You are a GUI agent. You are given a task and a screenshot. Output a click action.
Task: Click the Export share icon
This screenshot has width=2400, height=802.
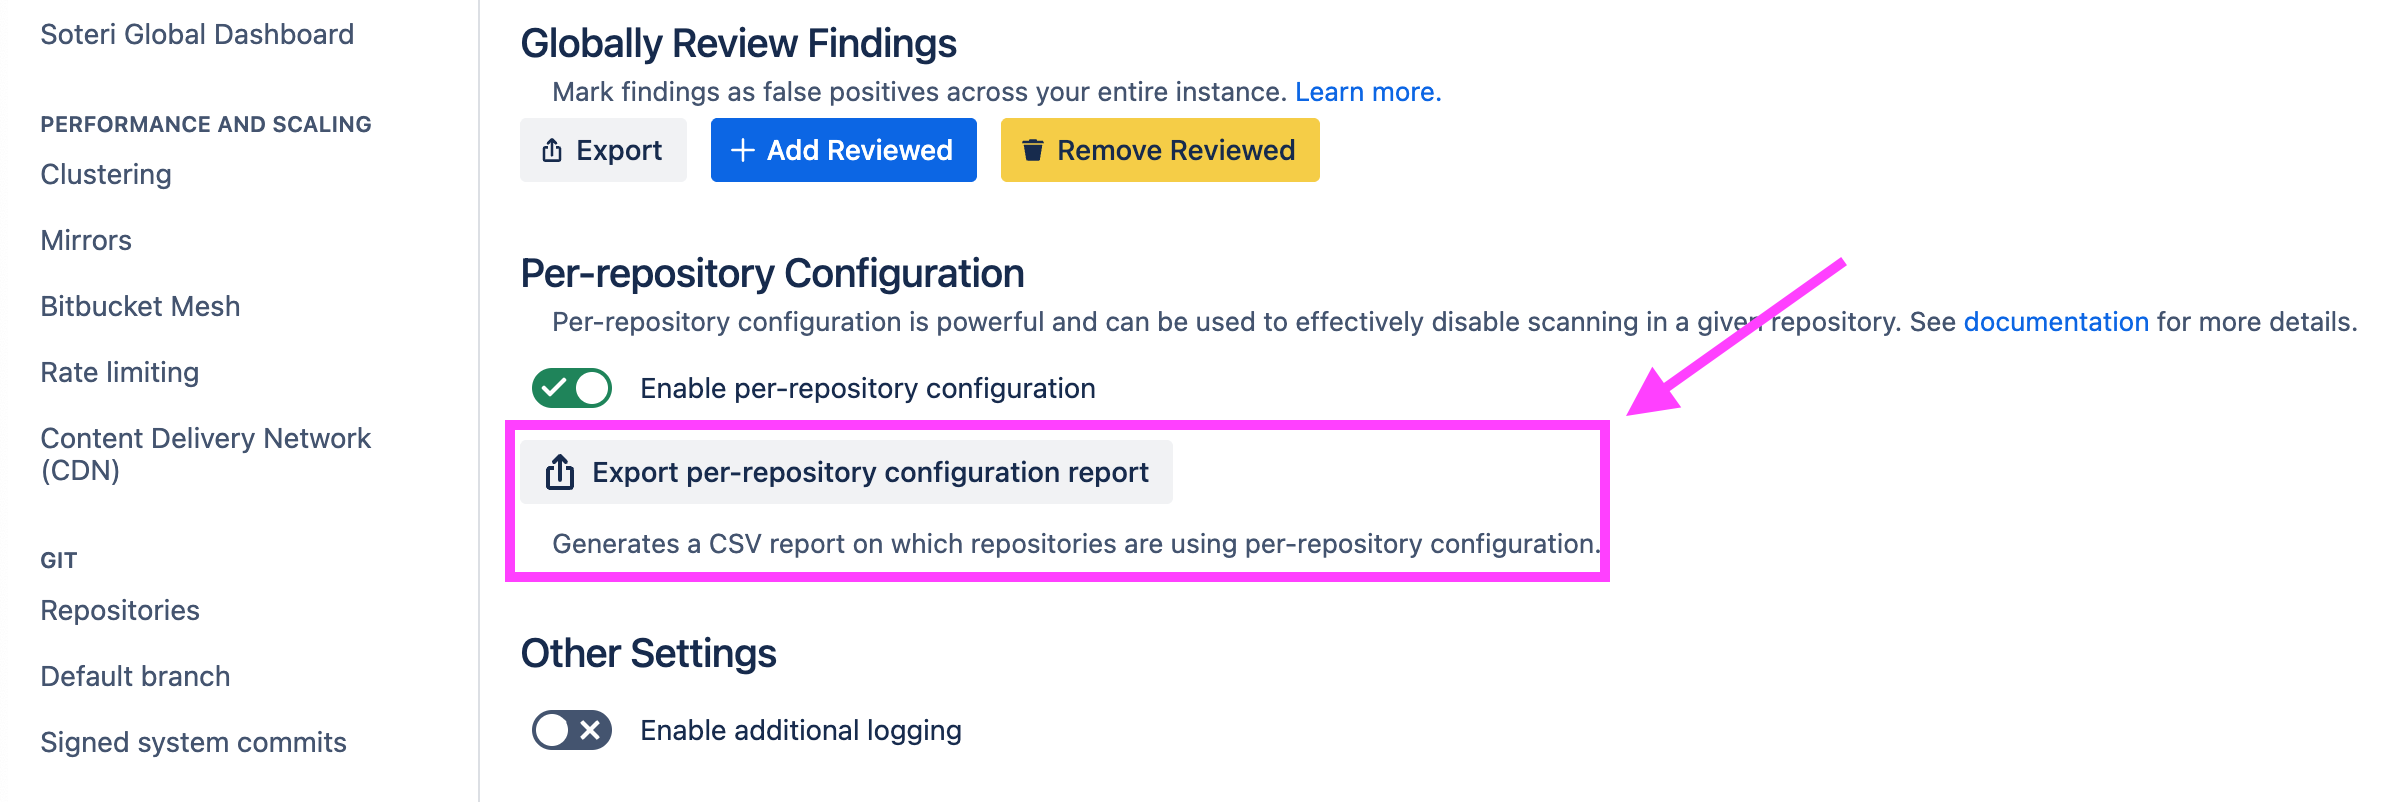552,150
